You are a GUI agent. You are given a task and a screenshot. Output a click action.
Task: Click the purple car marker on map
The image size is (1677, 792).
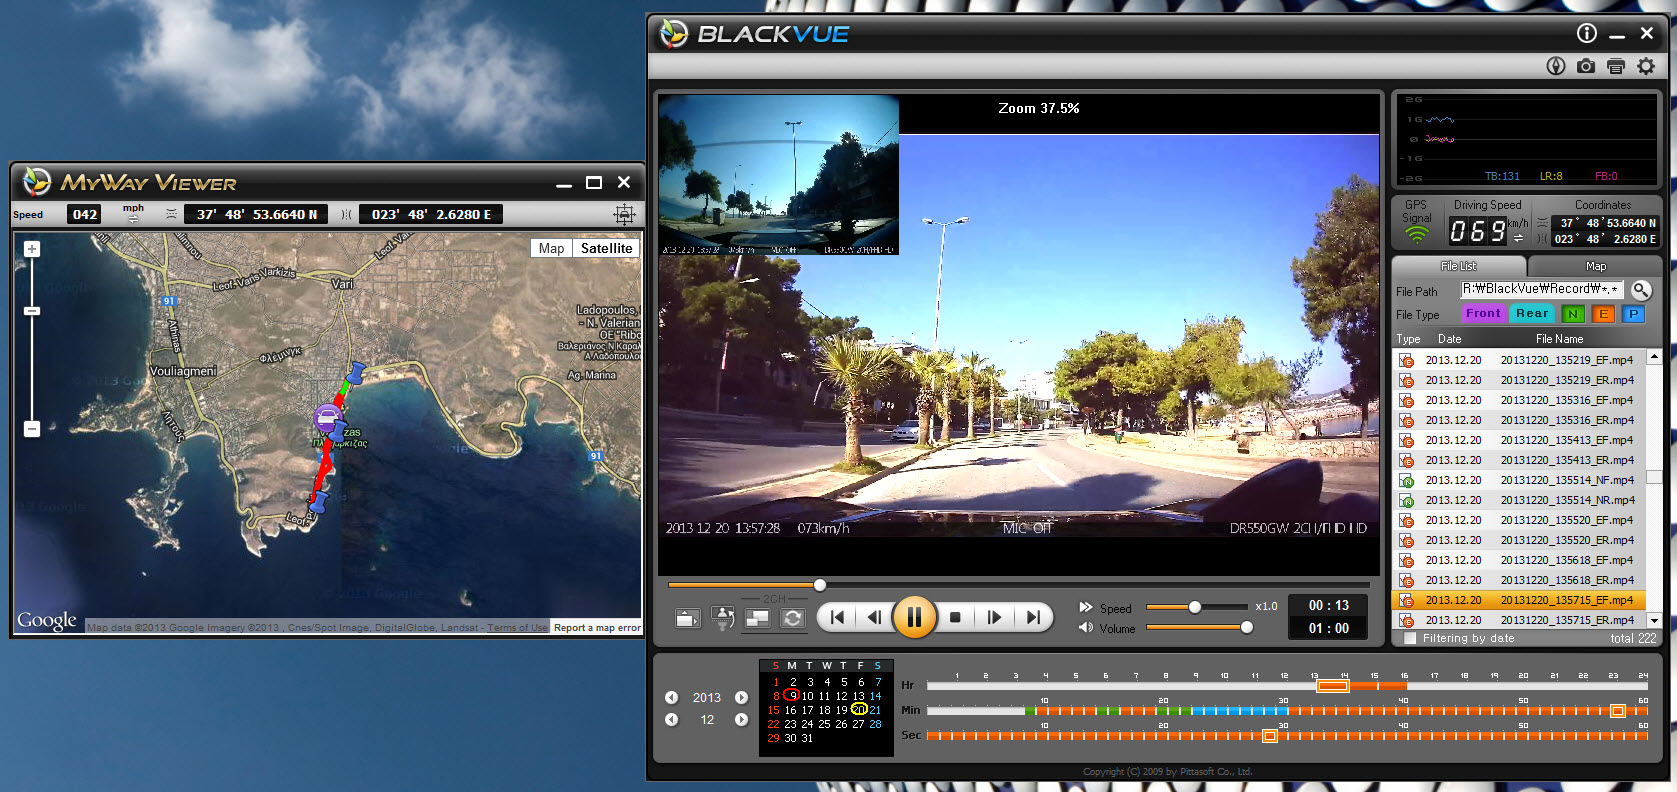coord(327,417)
